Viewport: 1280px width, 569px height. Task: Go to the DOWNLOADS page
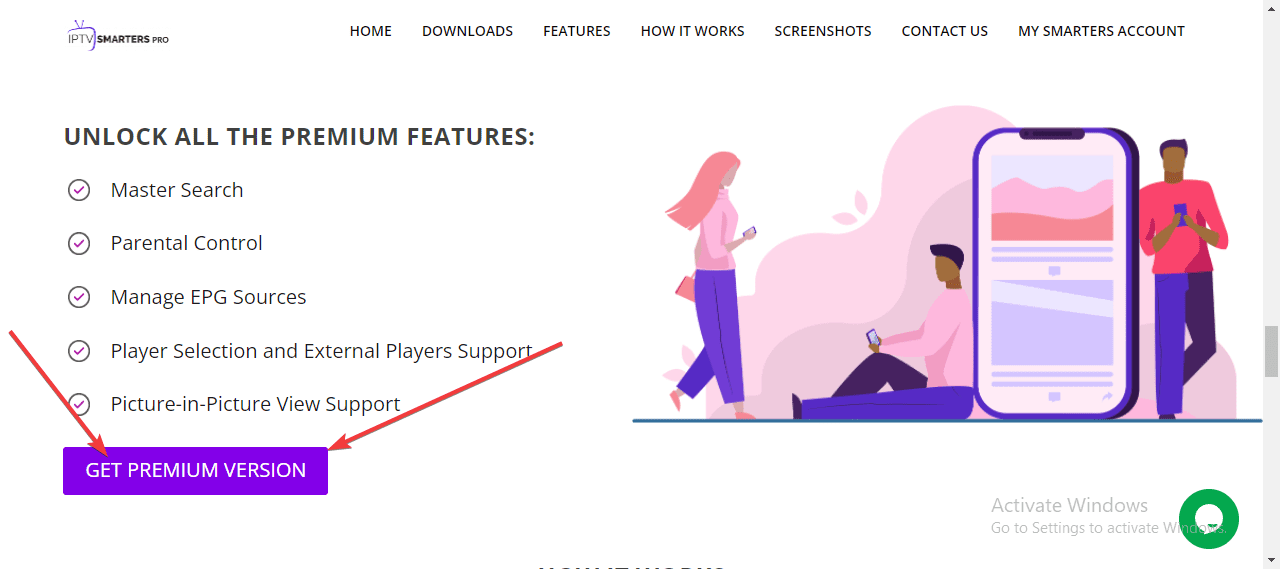pos(467,31)
